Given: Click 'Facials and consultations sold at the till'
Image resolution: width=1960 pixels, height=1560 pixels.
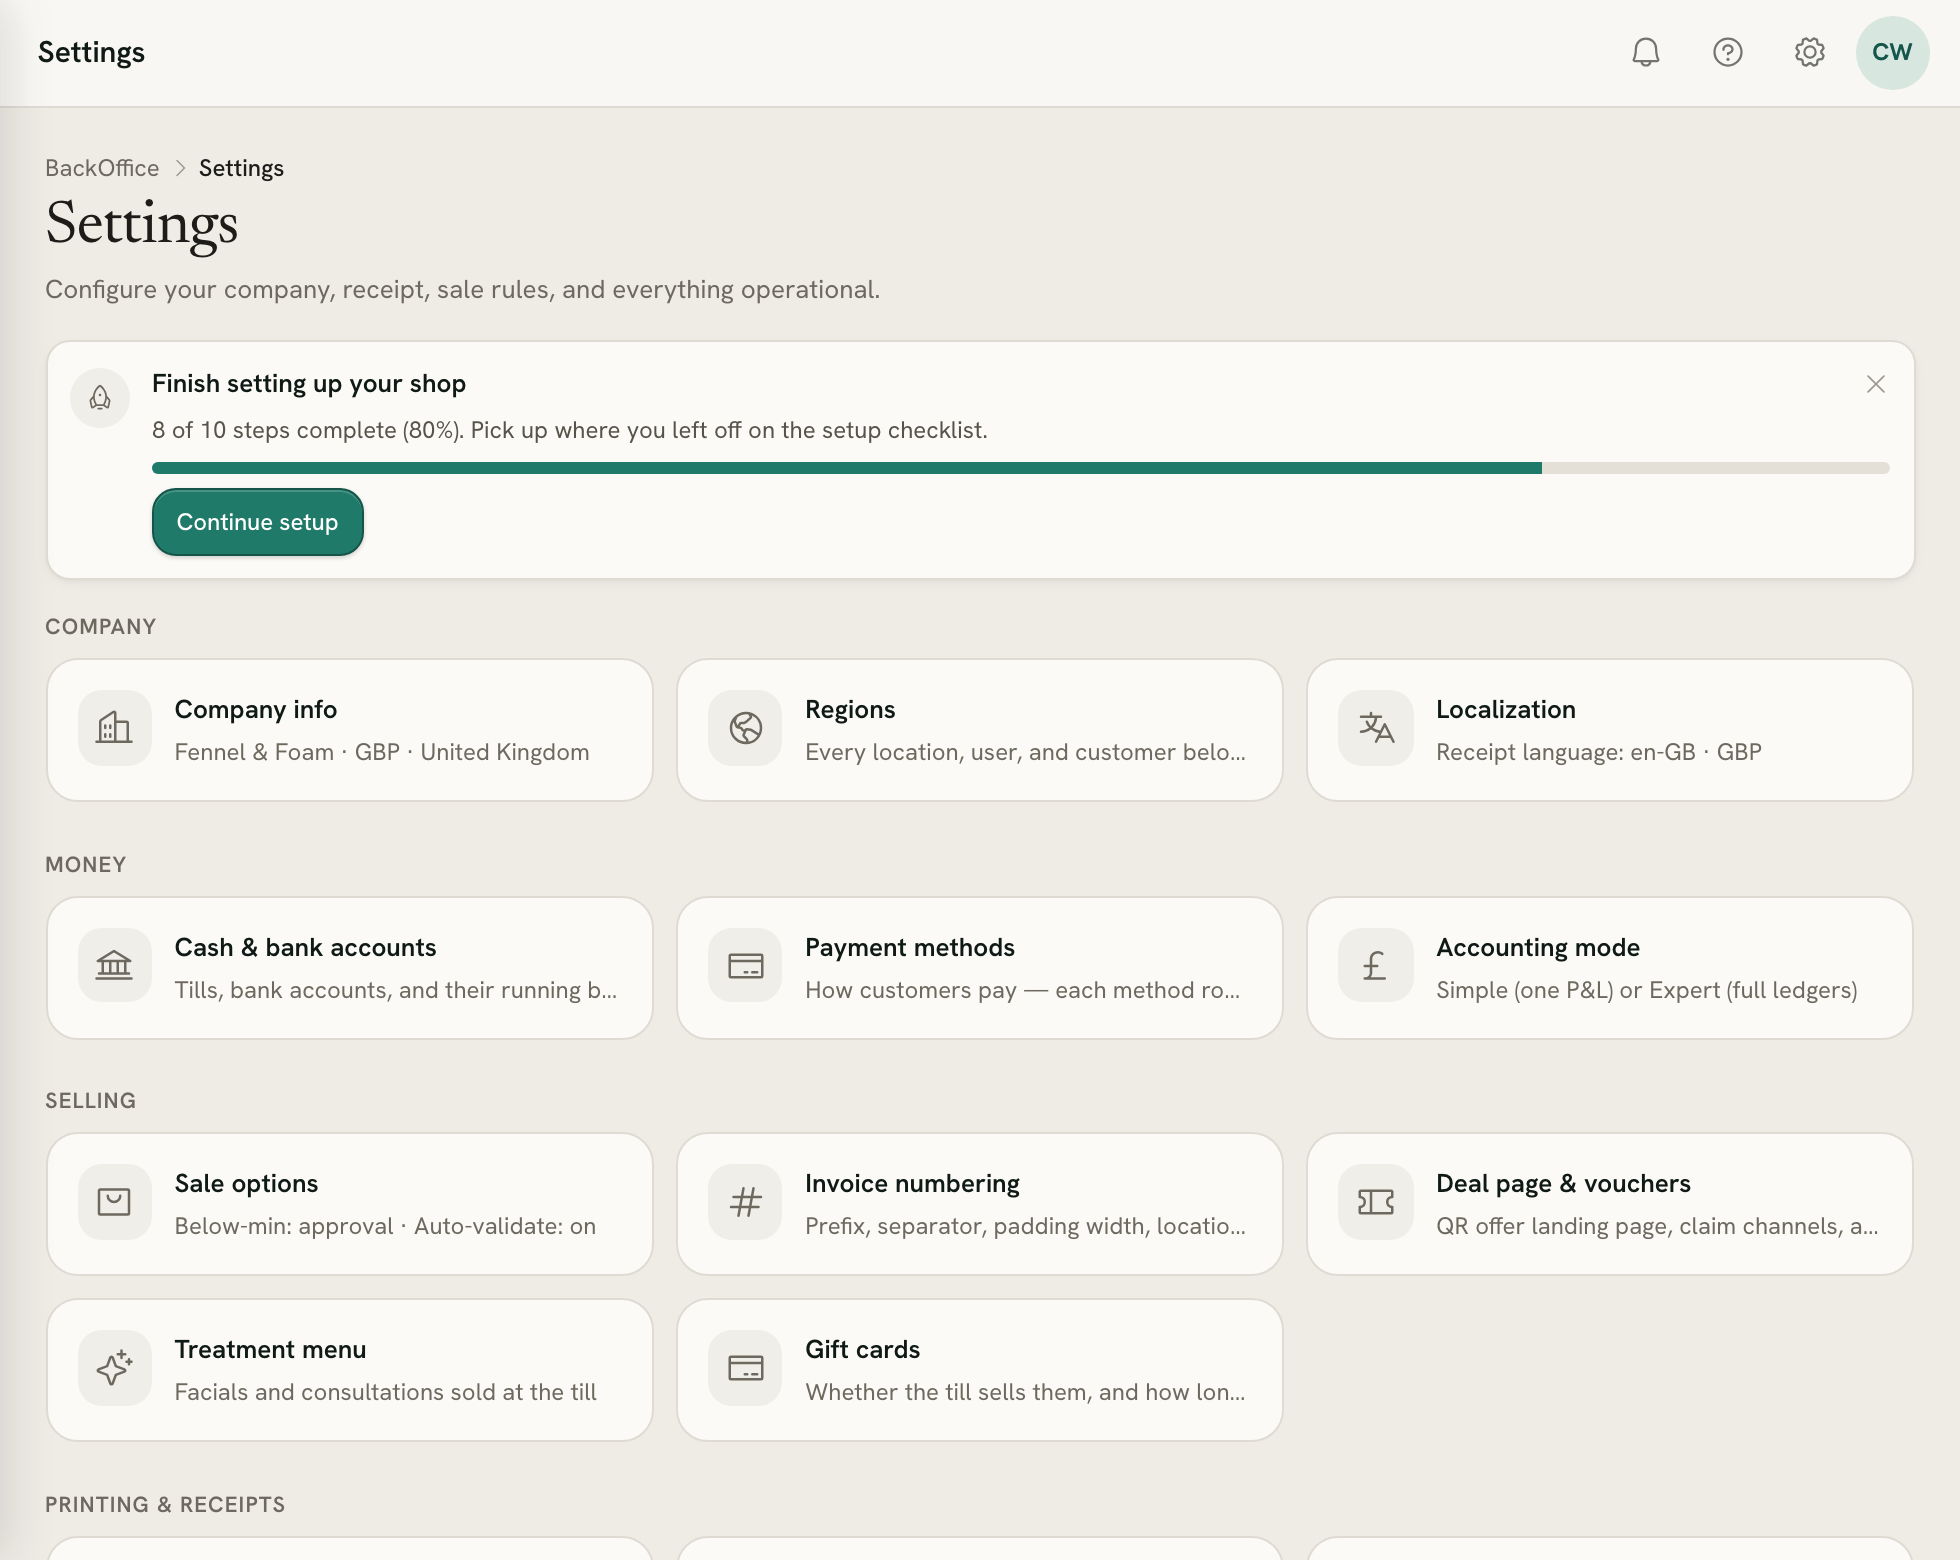Looking at the screenshot, I should coord(385,1392).
